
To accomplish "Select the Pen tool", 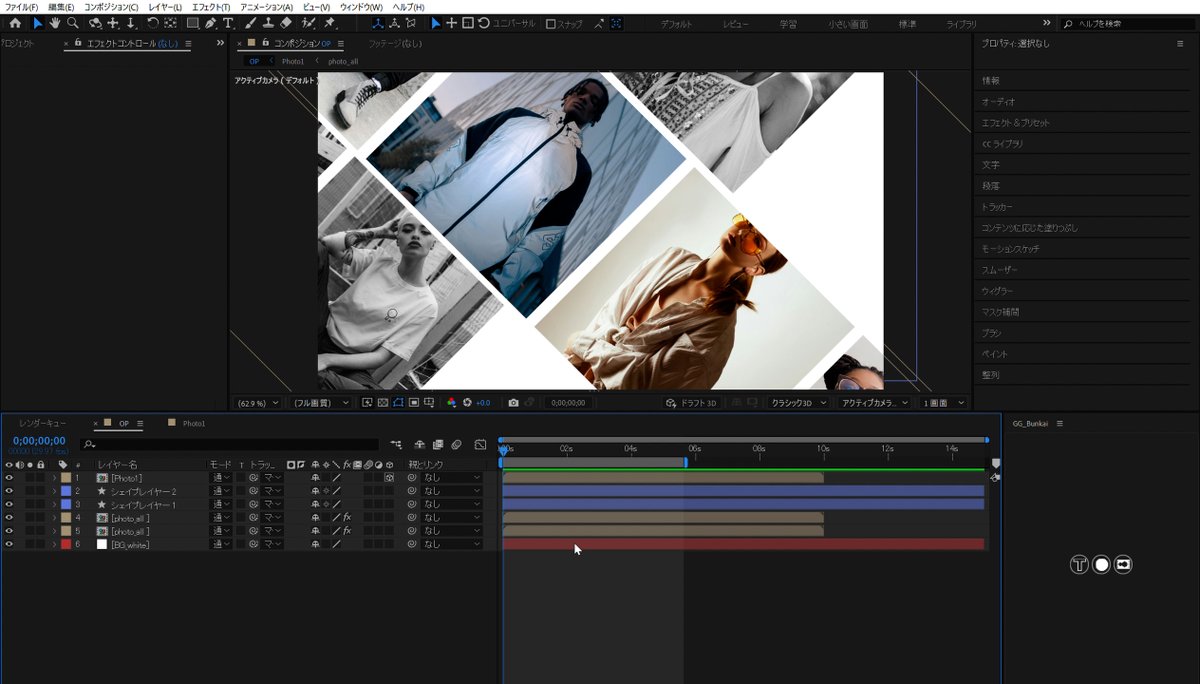I will click(210, 23).
